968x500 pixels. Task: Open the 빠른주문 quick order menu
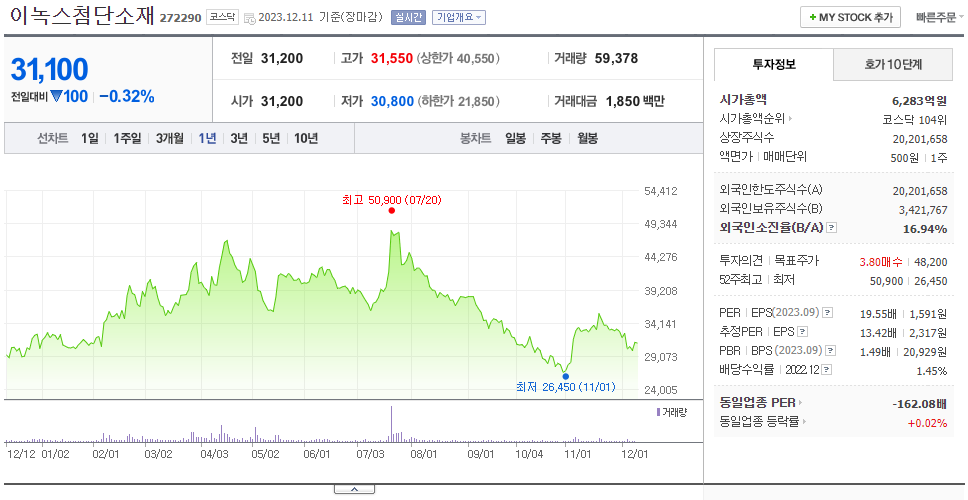tap(940, 17)
